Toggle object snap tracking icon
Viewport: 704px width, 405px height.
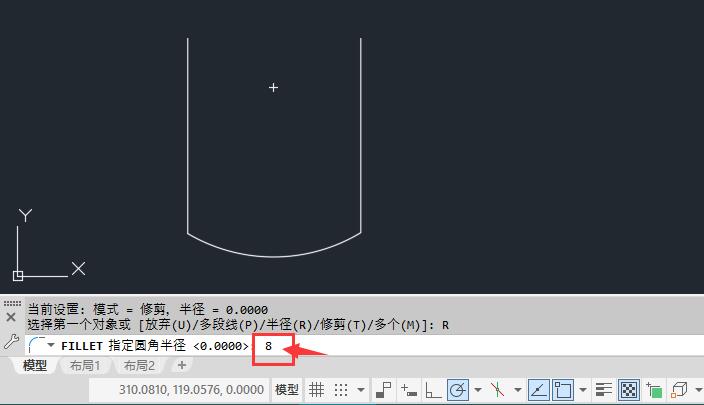[x=538, y=390]
